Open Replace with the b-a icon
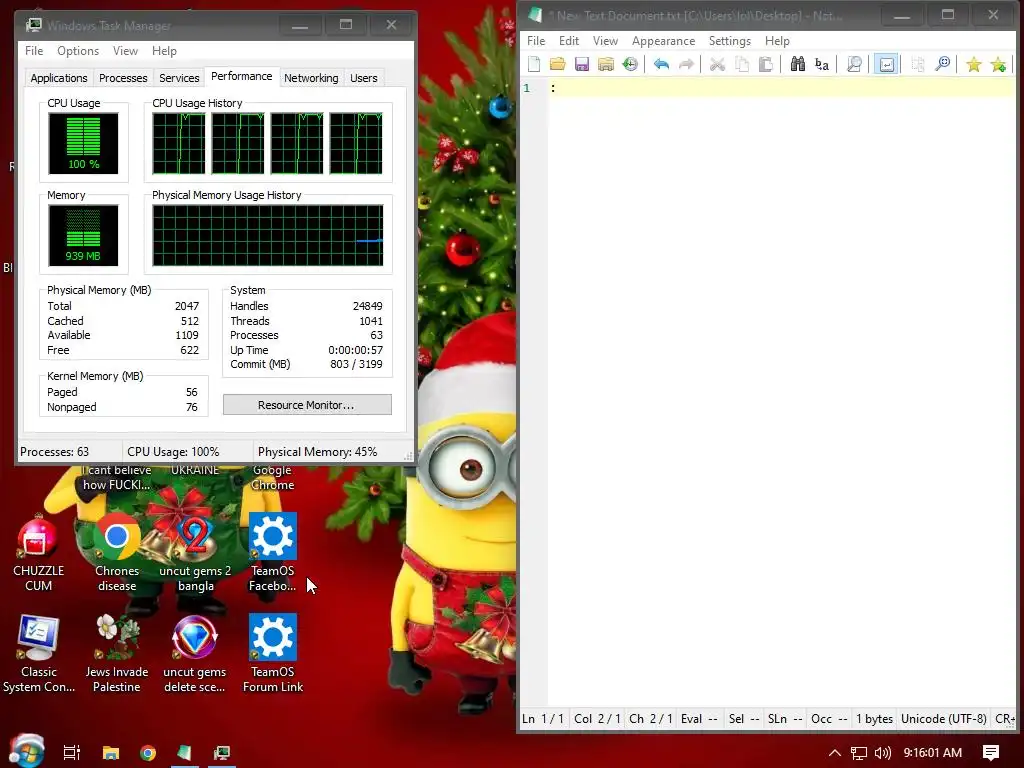This screenshot has width=1024, height=768. 822,64
